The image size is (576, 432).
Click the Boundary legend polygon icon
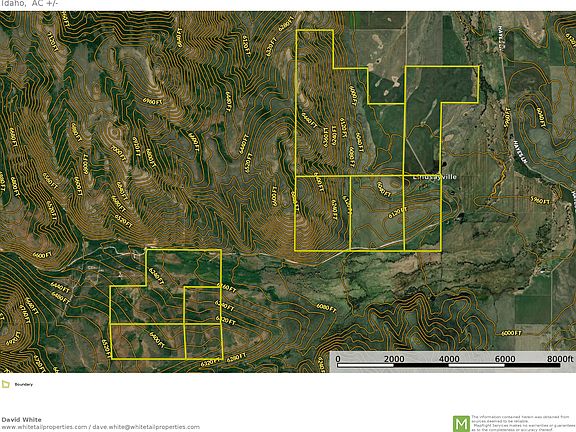(6, 384)
